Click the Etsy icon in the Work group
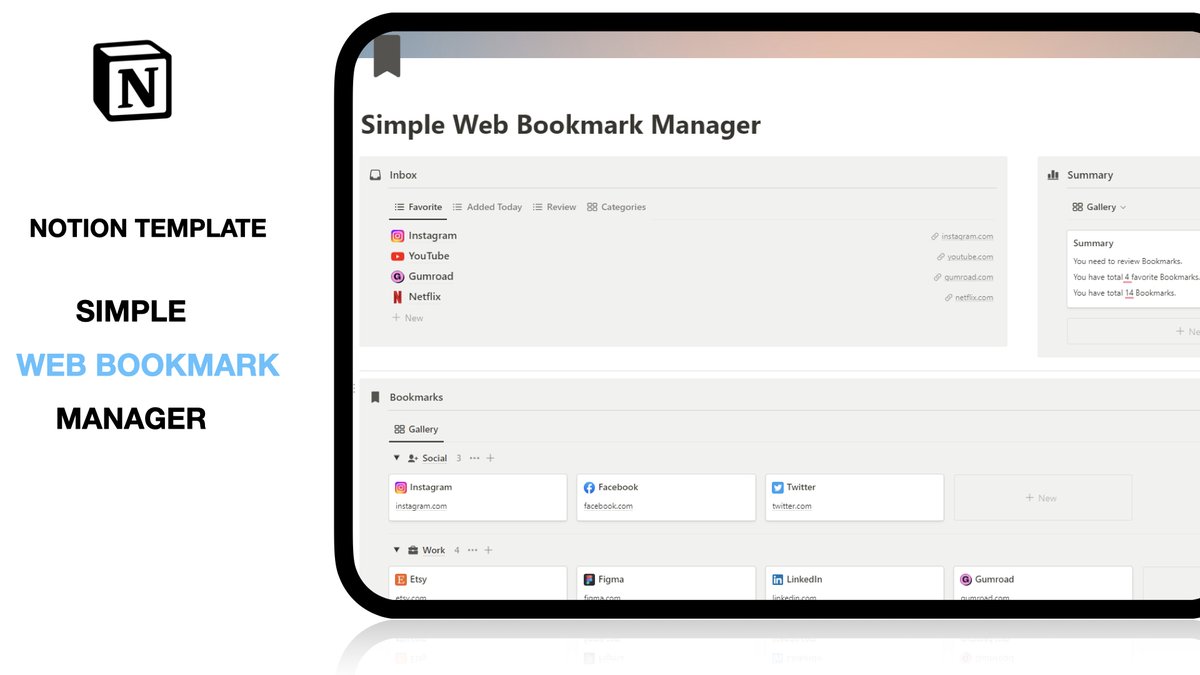The height and width of the screenshot is (675, 1200). pyautogui.click(x=401, y=580)
